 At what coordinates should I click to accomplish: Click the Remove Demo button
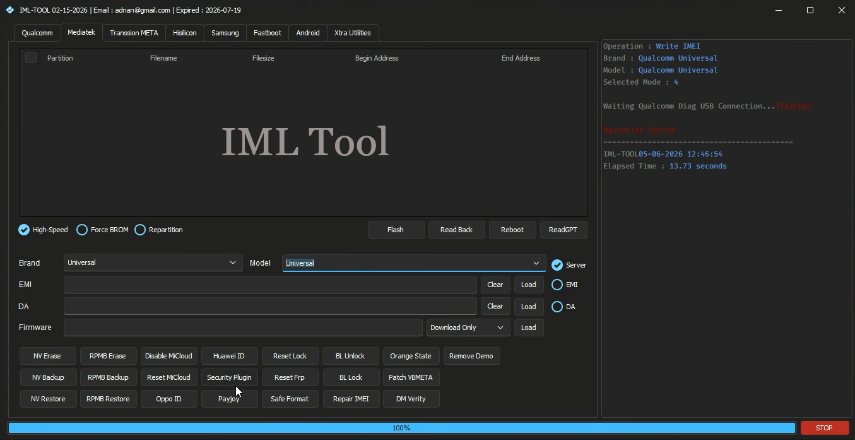click(472, 356)
